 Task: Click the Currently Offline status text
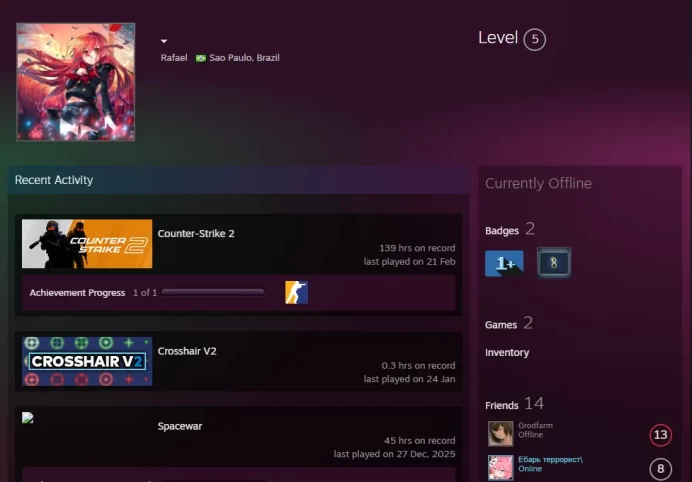point(538,183)
